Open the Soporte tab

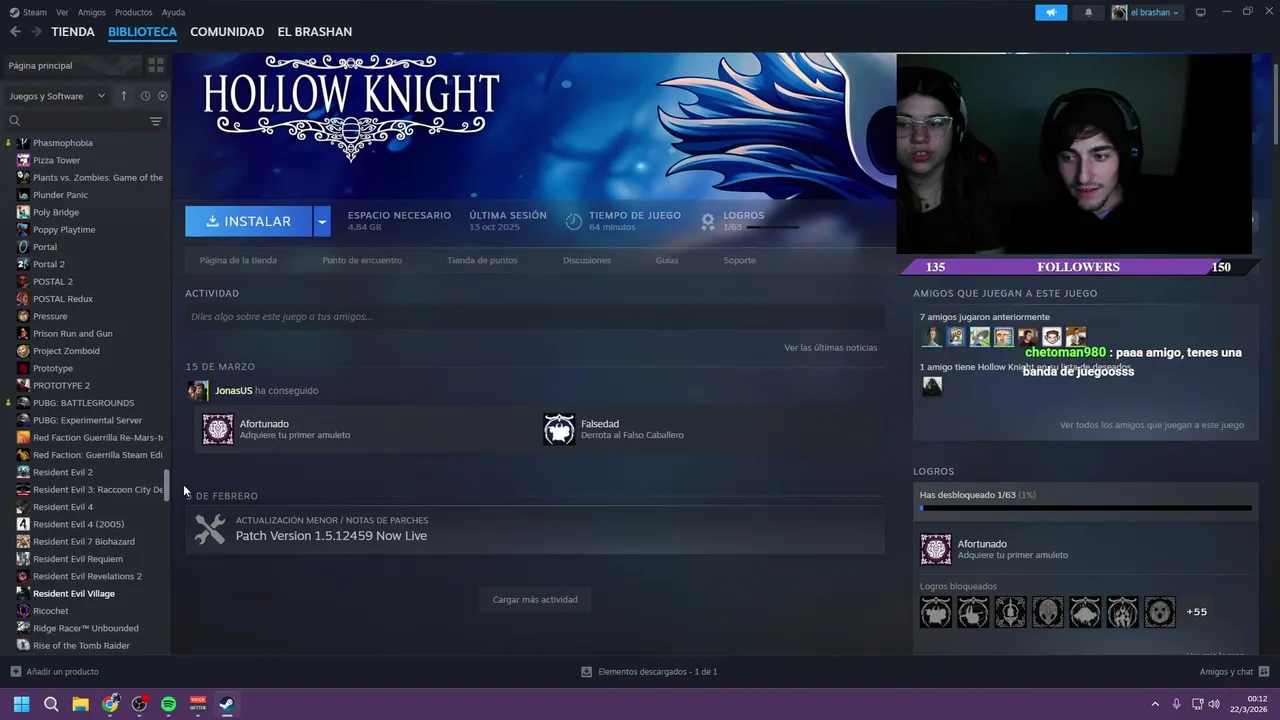(740, 260)
